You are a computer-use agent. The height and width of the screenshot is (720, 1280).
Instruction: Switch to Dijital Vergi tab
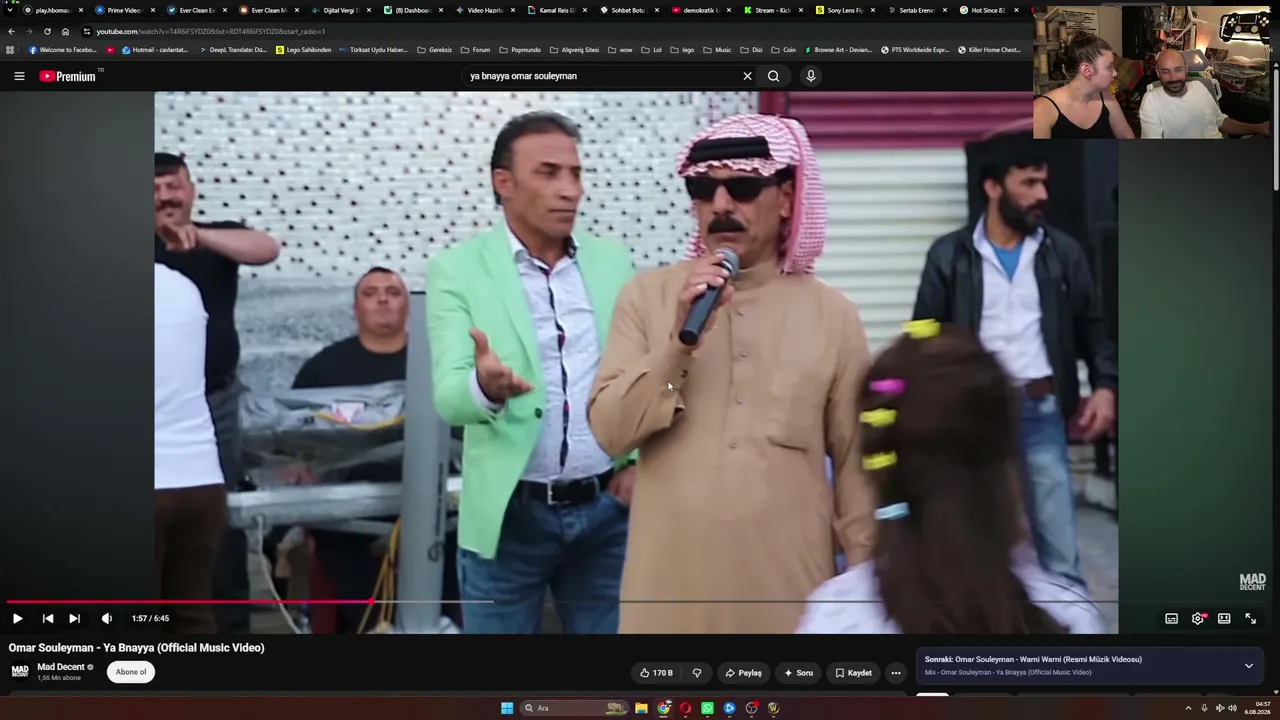(x=340, y=10)
